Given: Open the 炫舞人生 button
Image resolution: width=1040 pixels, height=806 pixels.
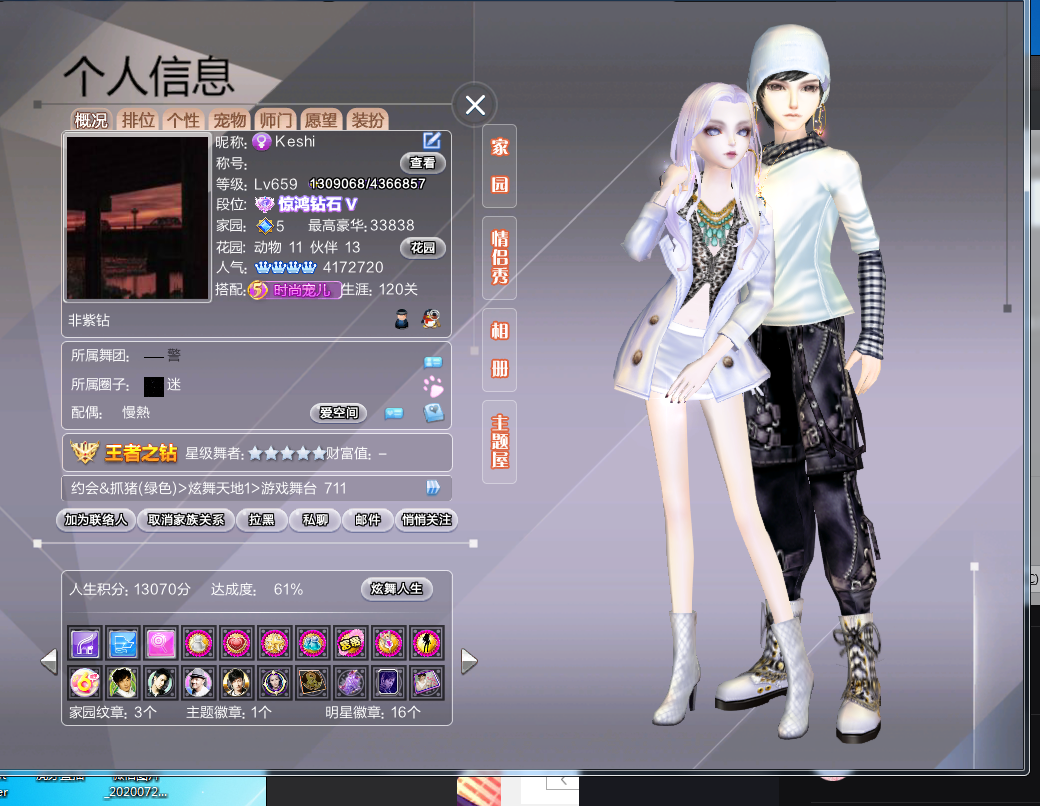Looking at the screenshot, I should pyautogui.click(x=397, y=588).
